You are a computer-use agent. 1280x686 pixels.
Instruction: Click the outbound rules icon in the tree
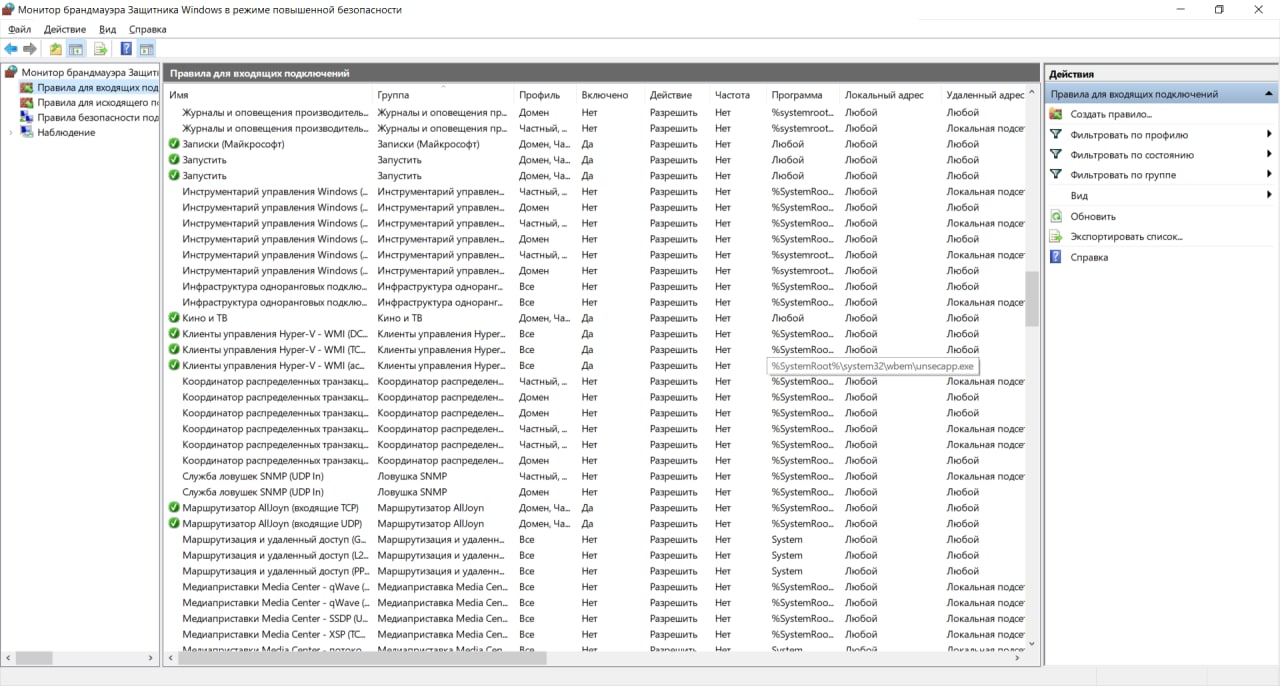(x=28, y=102)
